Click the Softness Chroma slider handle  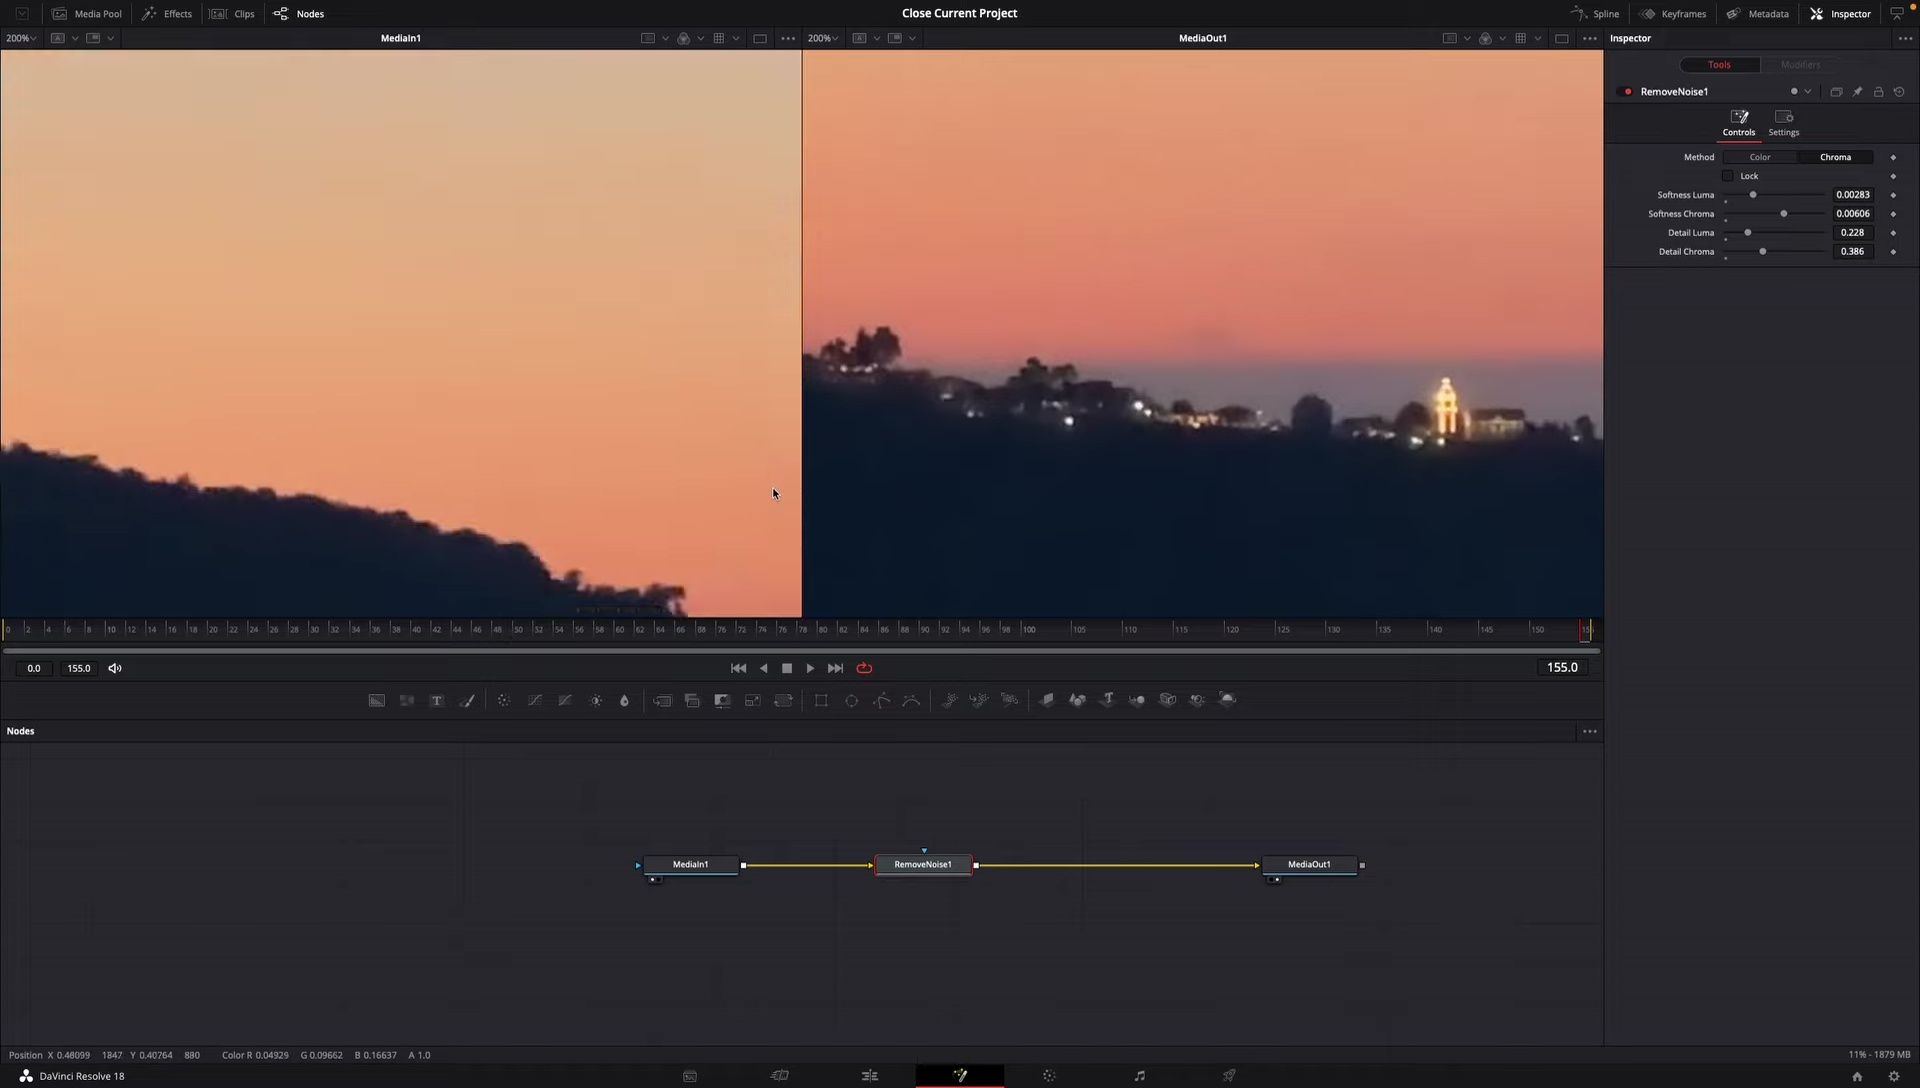(x=1784, y=215)
